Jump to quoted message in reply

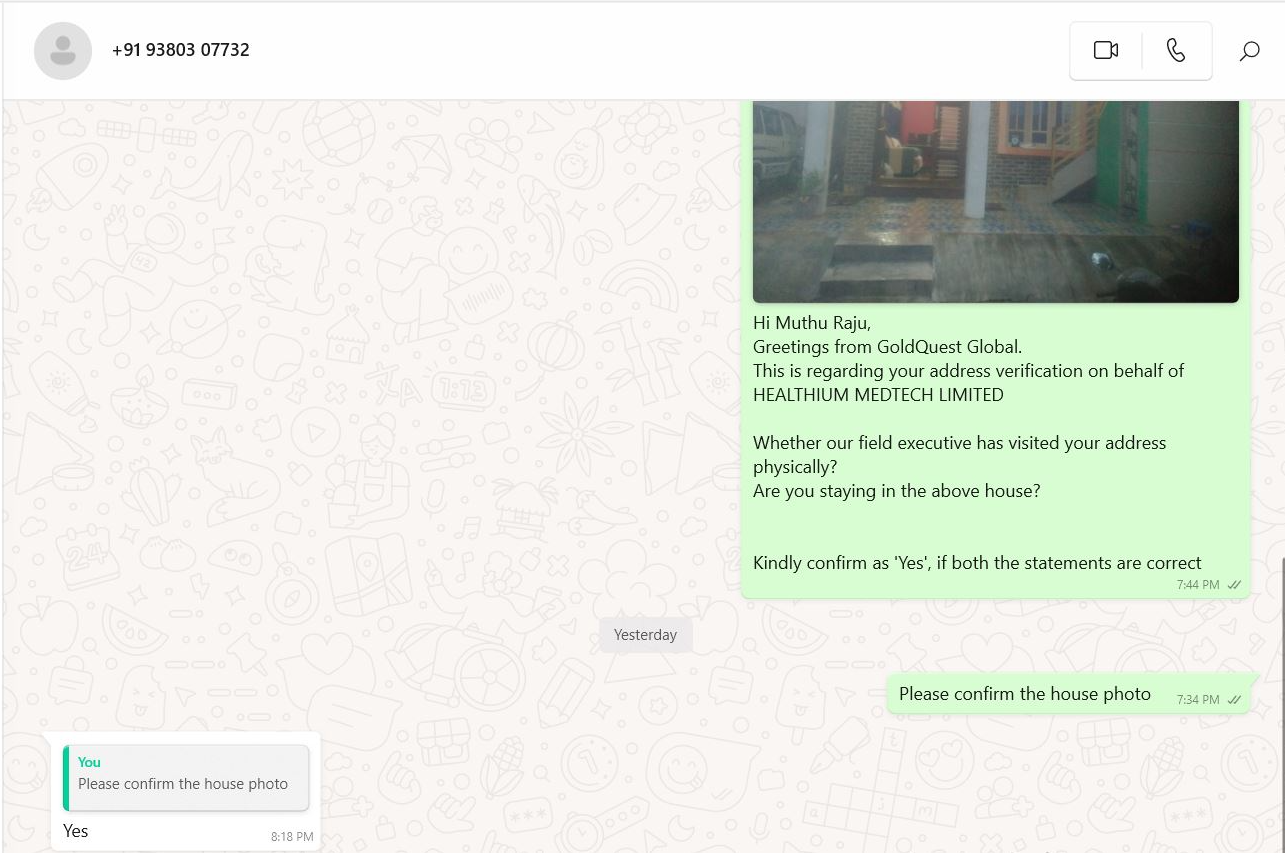pyautogui.click(x=186, y=776)
